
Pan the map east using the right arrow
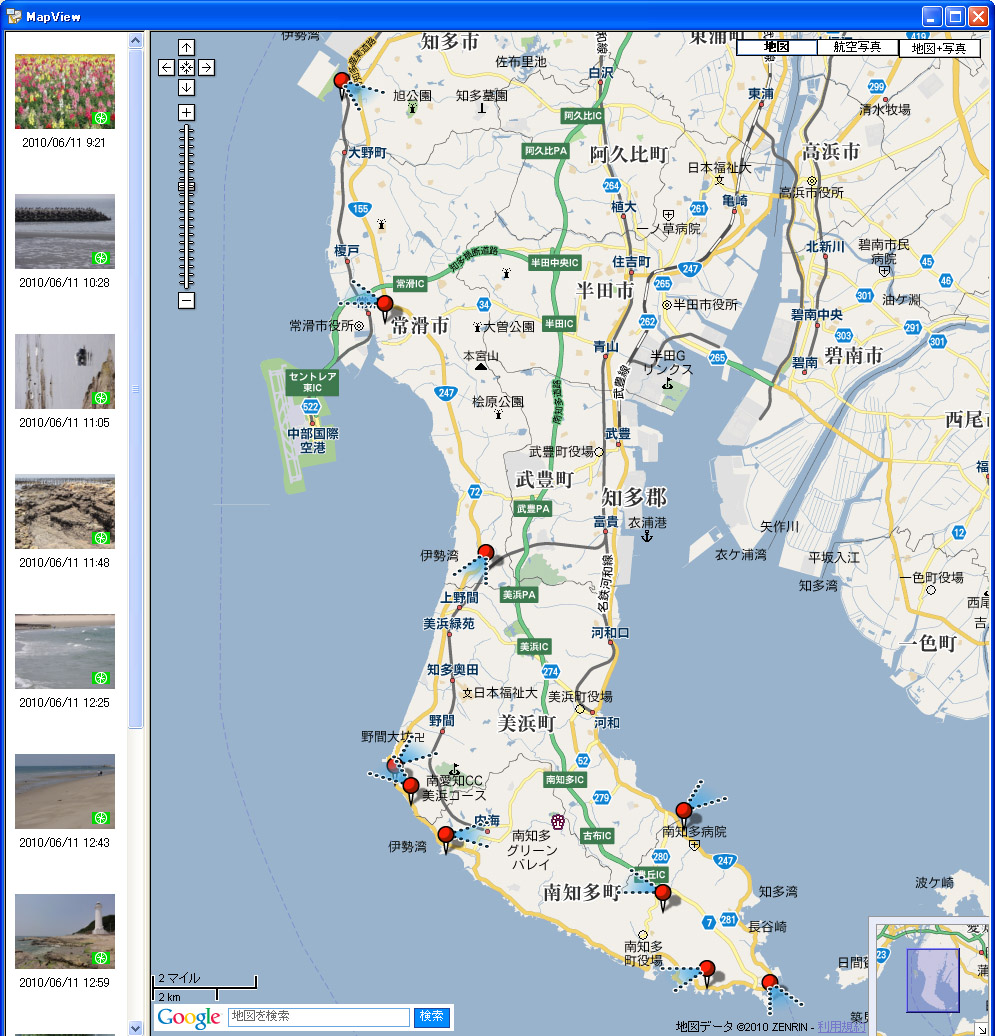tap(205, 67)
